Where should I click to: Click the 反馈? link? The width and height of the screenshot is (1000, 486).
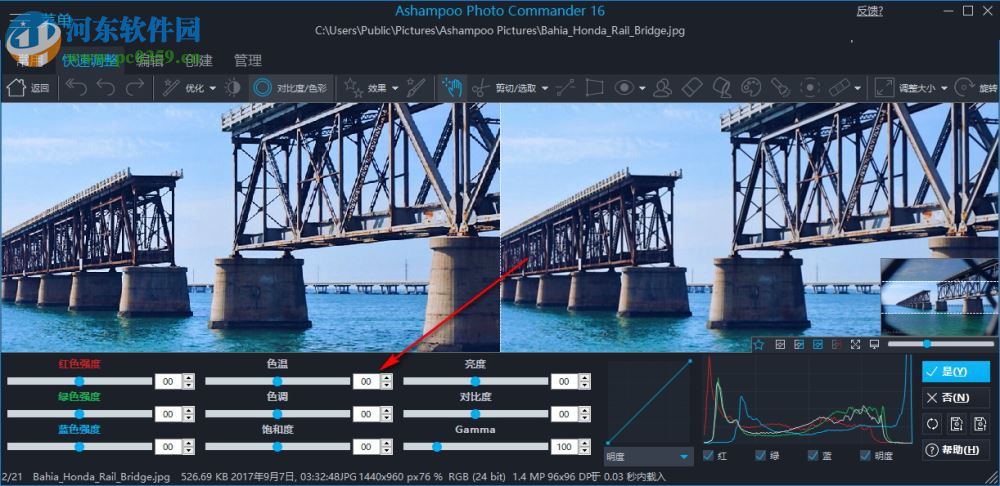(869, 11)
